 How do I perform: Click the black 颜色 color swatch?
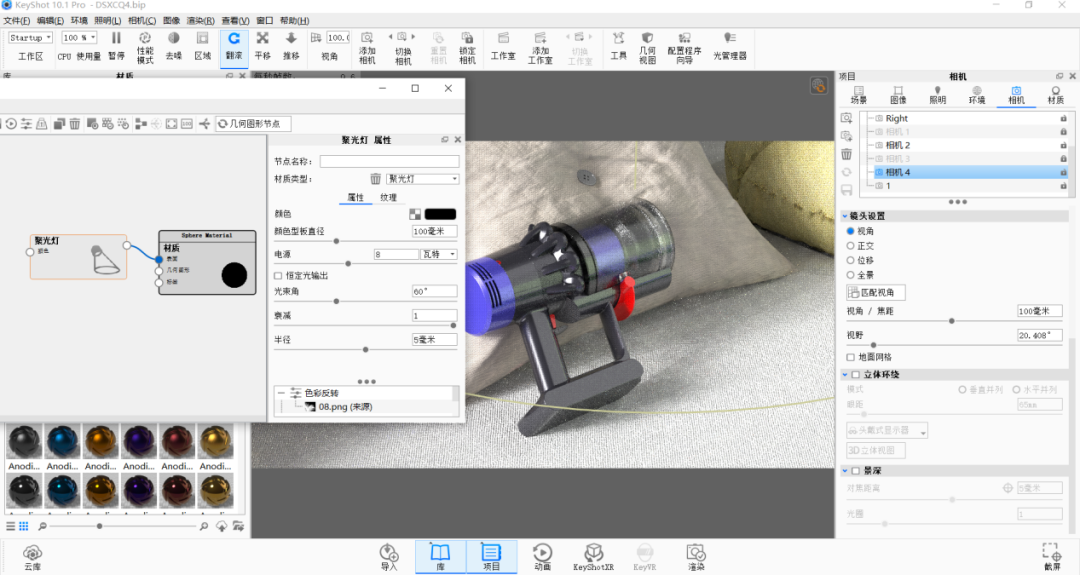point(440,214)
